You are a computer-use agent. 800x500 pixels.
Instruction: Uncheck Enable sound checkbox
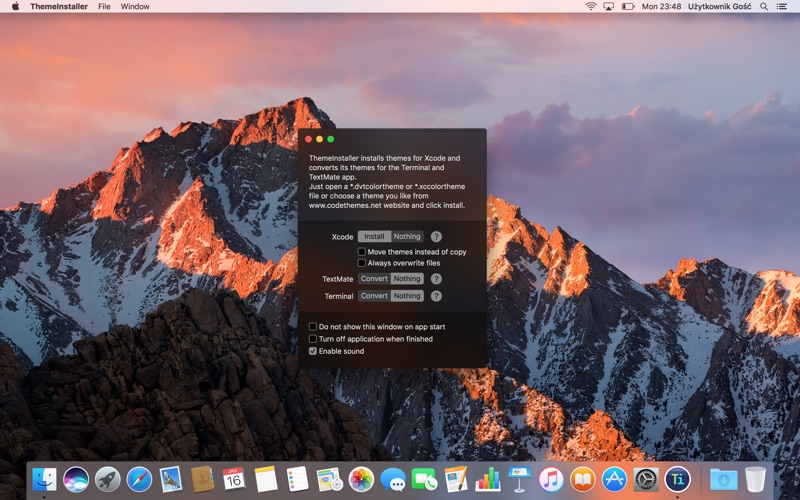pos(313,351)
